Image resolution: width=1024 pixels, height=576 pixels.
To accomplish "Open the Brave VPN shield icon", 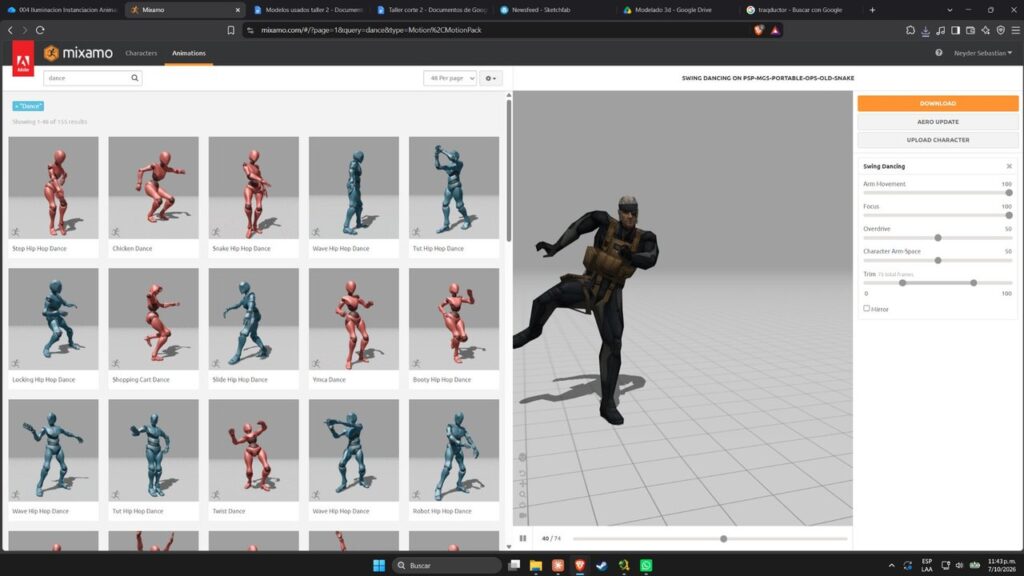I will click(x=1000, y=30).
